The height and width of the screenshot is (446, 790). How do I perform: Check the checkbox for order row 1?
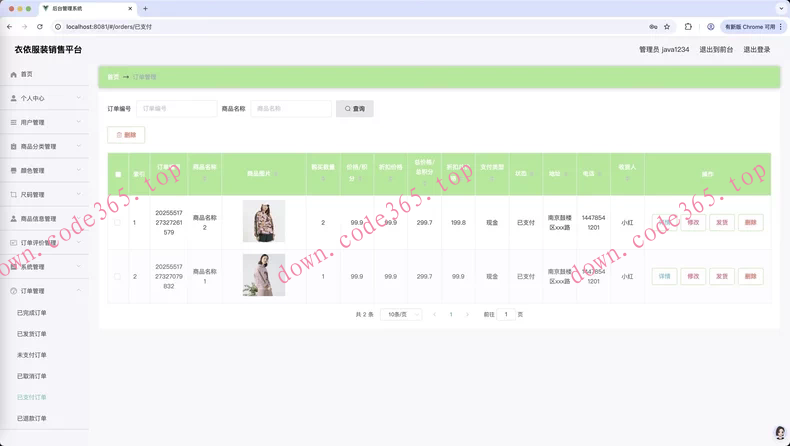117,222
